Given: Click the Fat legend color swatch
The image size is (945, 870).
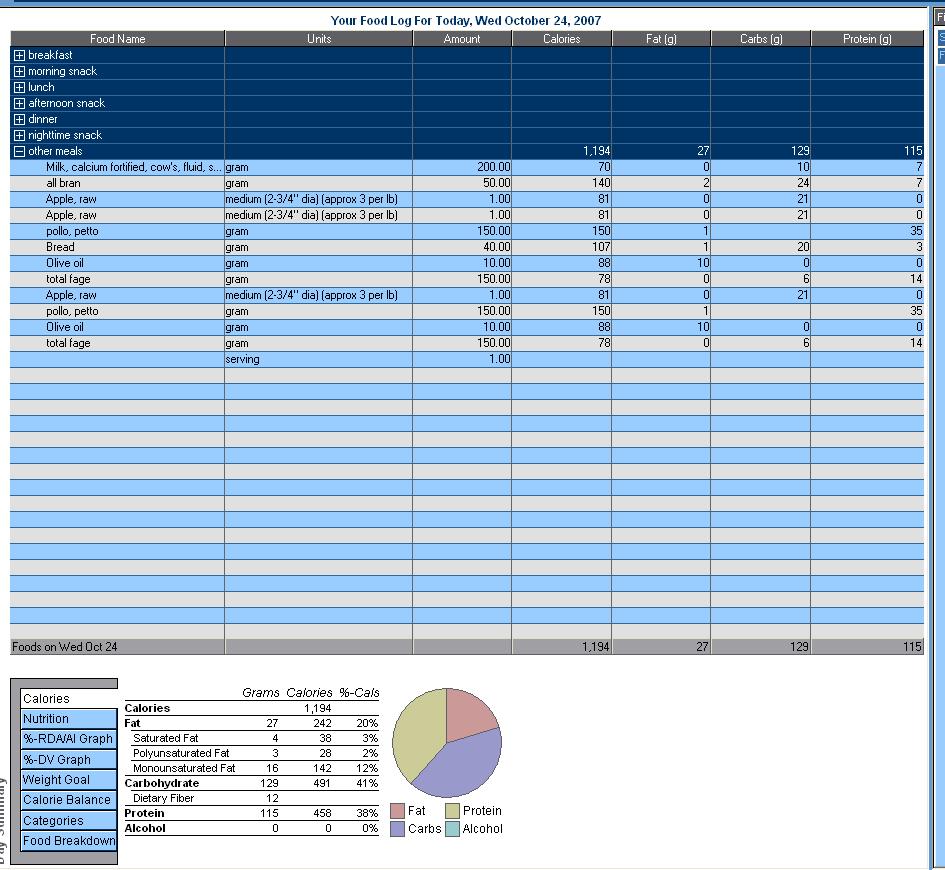Looking at the screenshot, I should (x=397, y=811).
